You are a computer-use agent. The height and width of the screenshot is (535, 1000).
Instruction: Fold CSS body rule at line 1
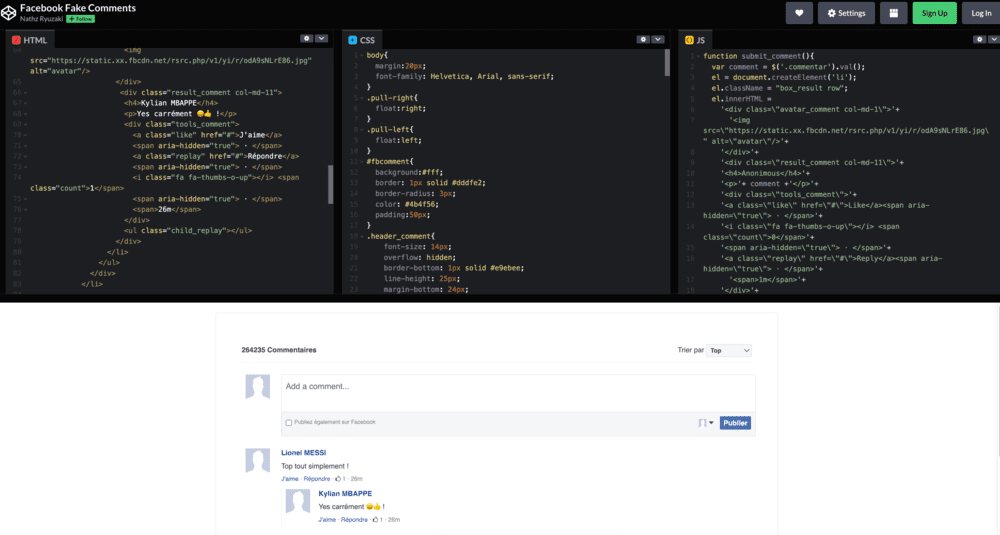tap(362, 56)
